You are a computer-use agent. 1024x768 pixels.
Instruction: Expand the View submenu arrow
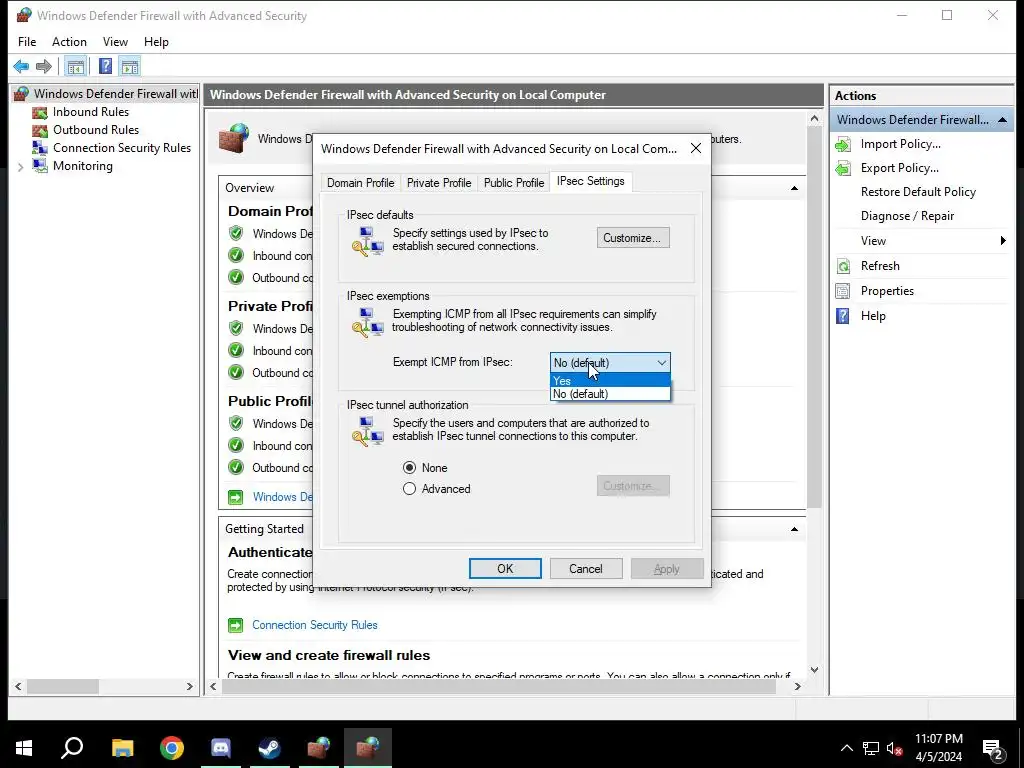click(x=1003, y=241)
